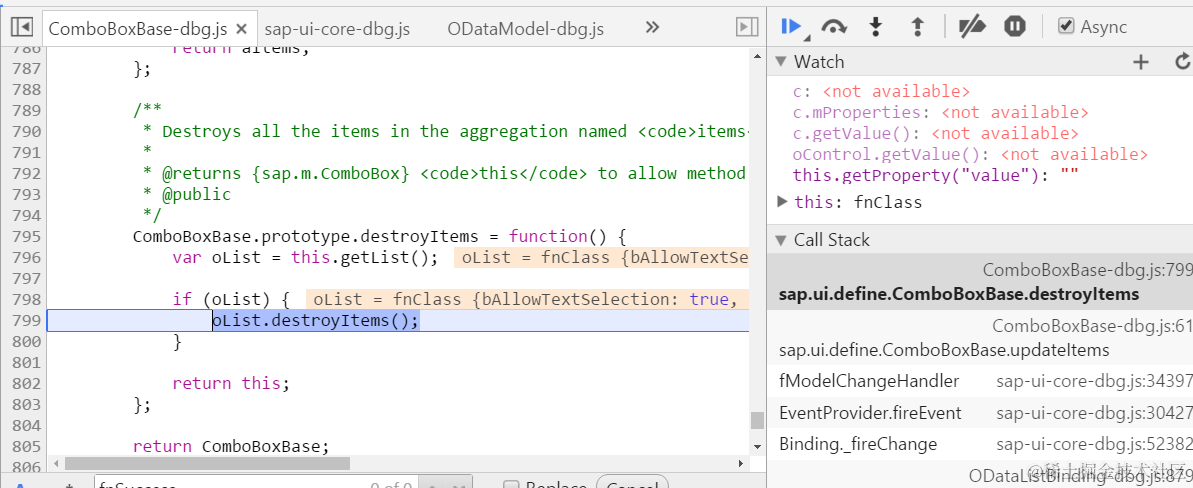The image size is (1193, 488).
Task: Select watch entry 'c: <not available>'
Action: click(x=881, y=91)
